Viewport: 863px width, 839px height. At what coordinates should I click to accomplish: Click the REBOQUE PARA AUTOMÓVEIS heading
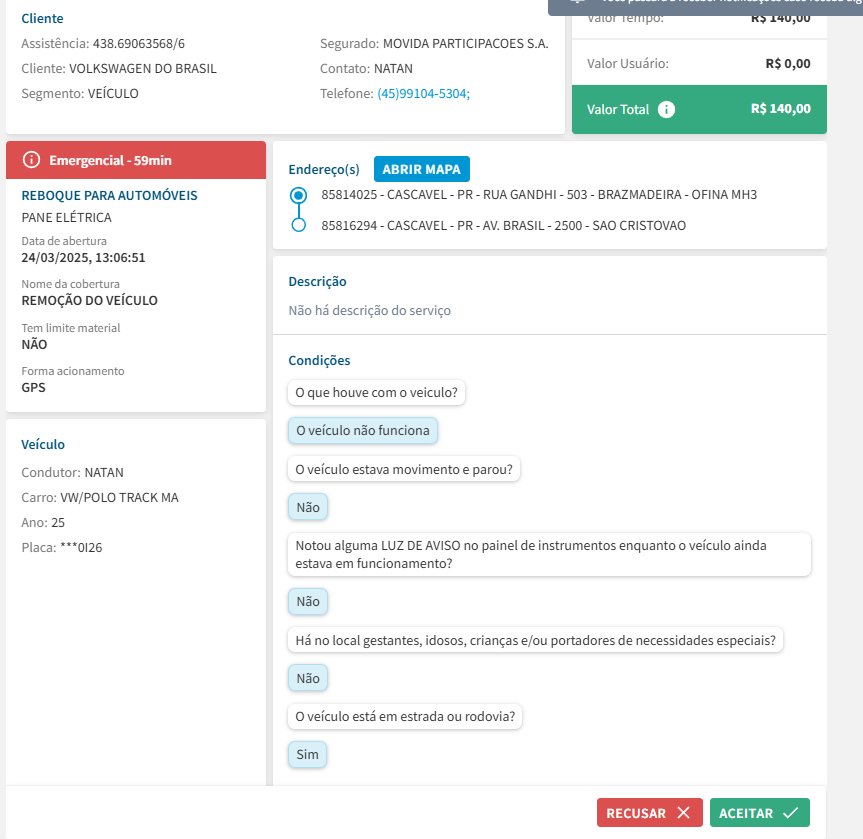coord(109,196)
